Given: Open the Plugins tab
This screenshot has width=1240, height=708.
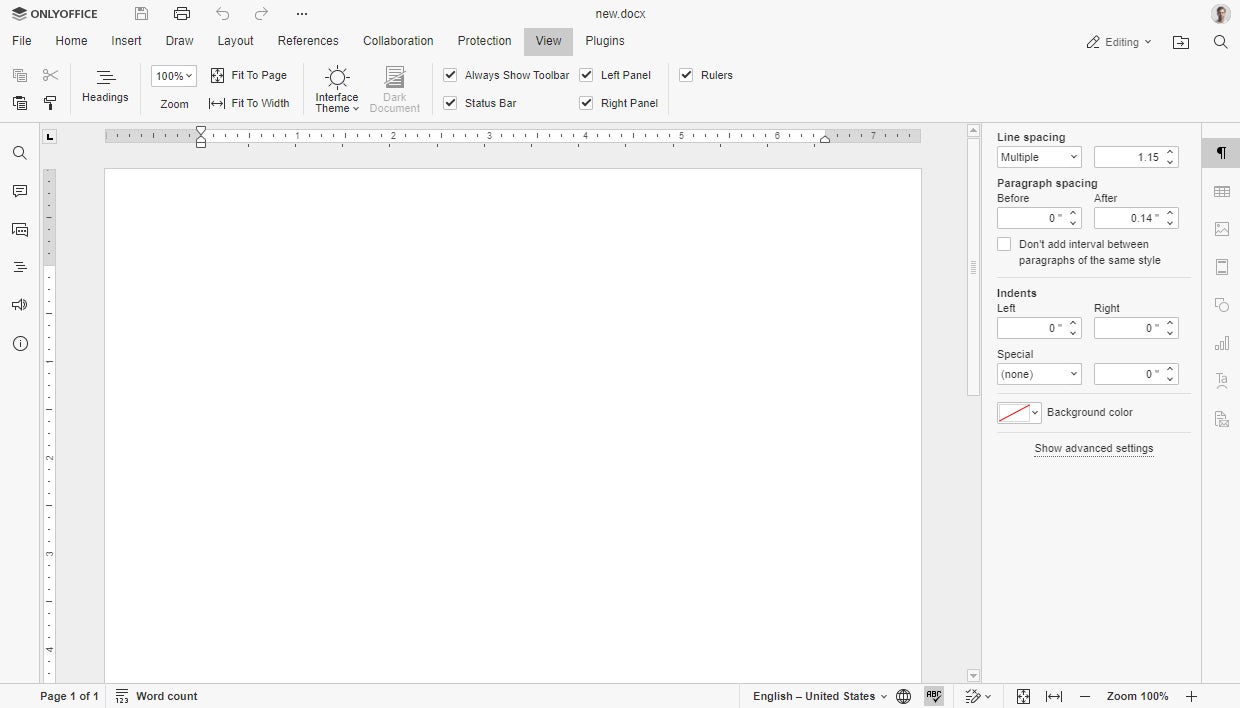Looking at the screenshot, I should click(x=605, y=41).
